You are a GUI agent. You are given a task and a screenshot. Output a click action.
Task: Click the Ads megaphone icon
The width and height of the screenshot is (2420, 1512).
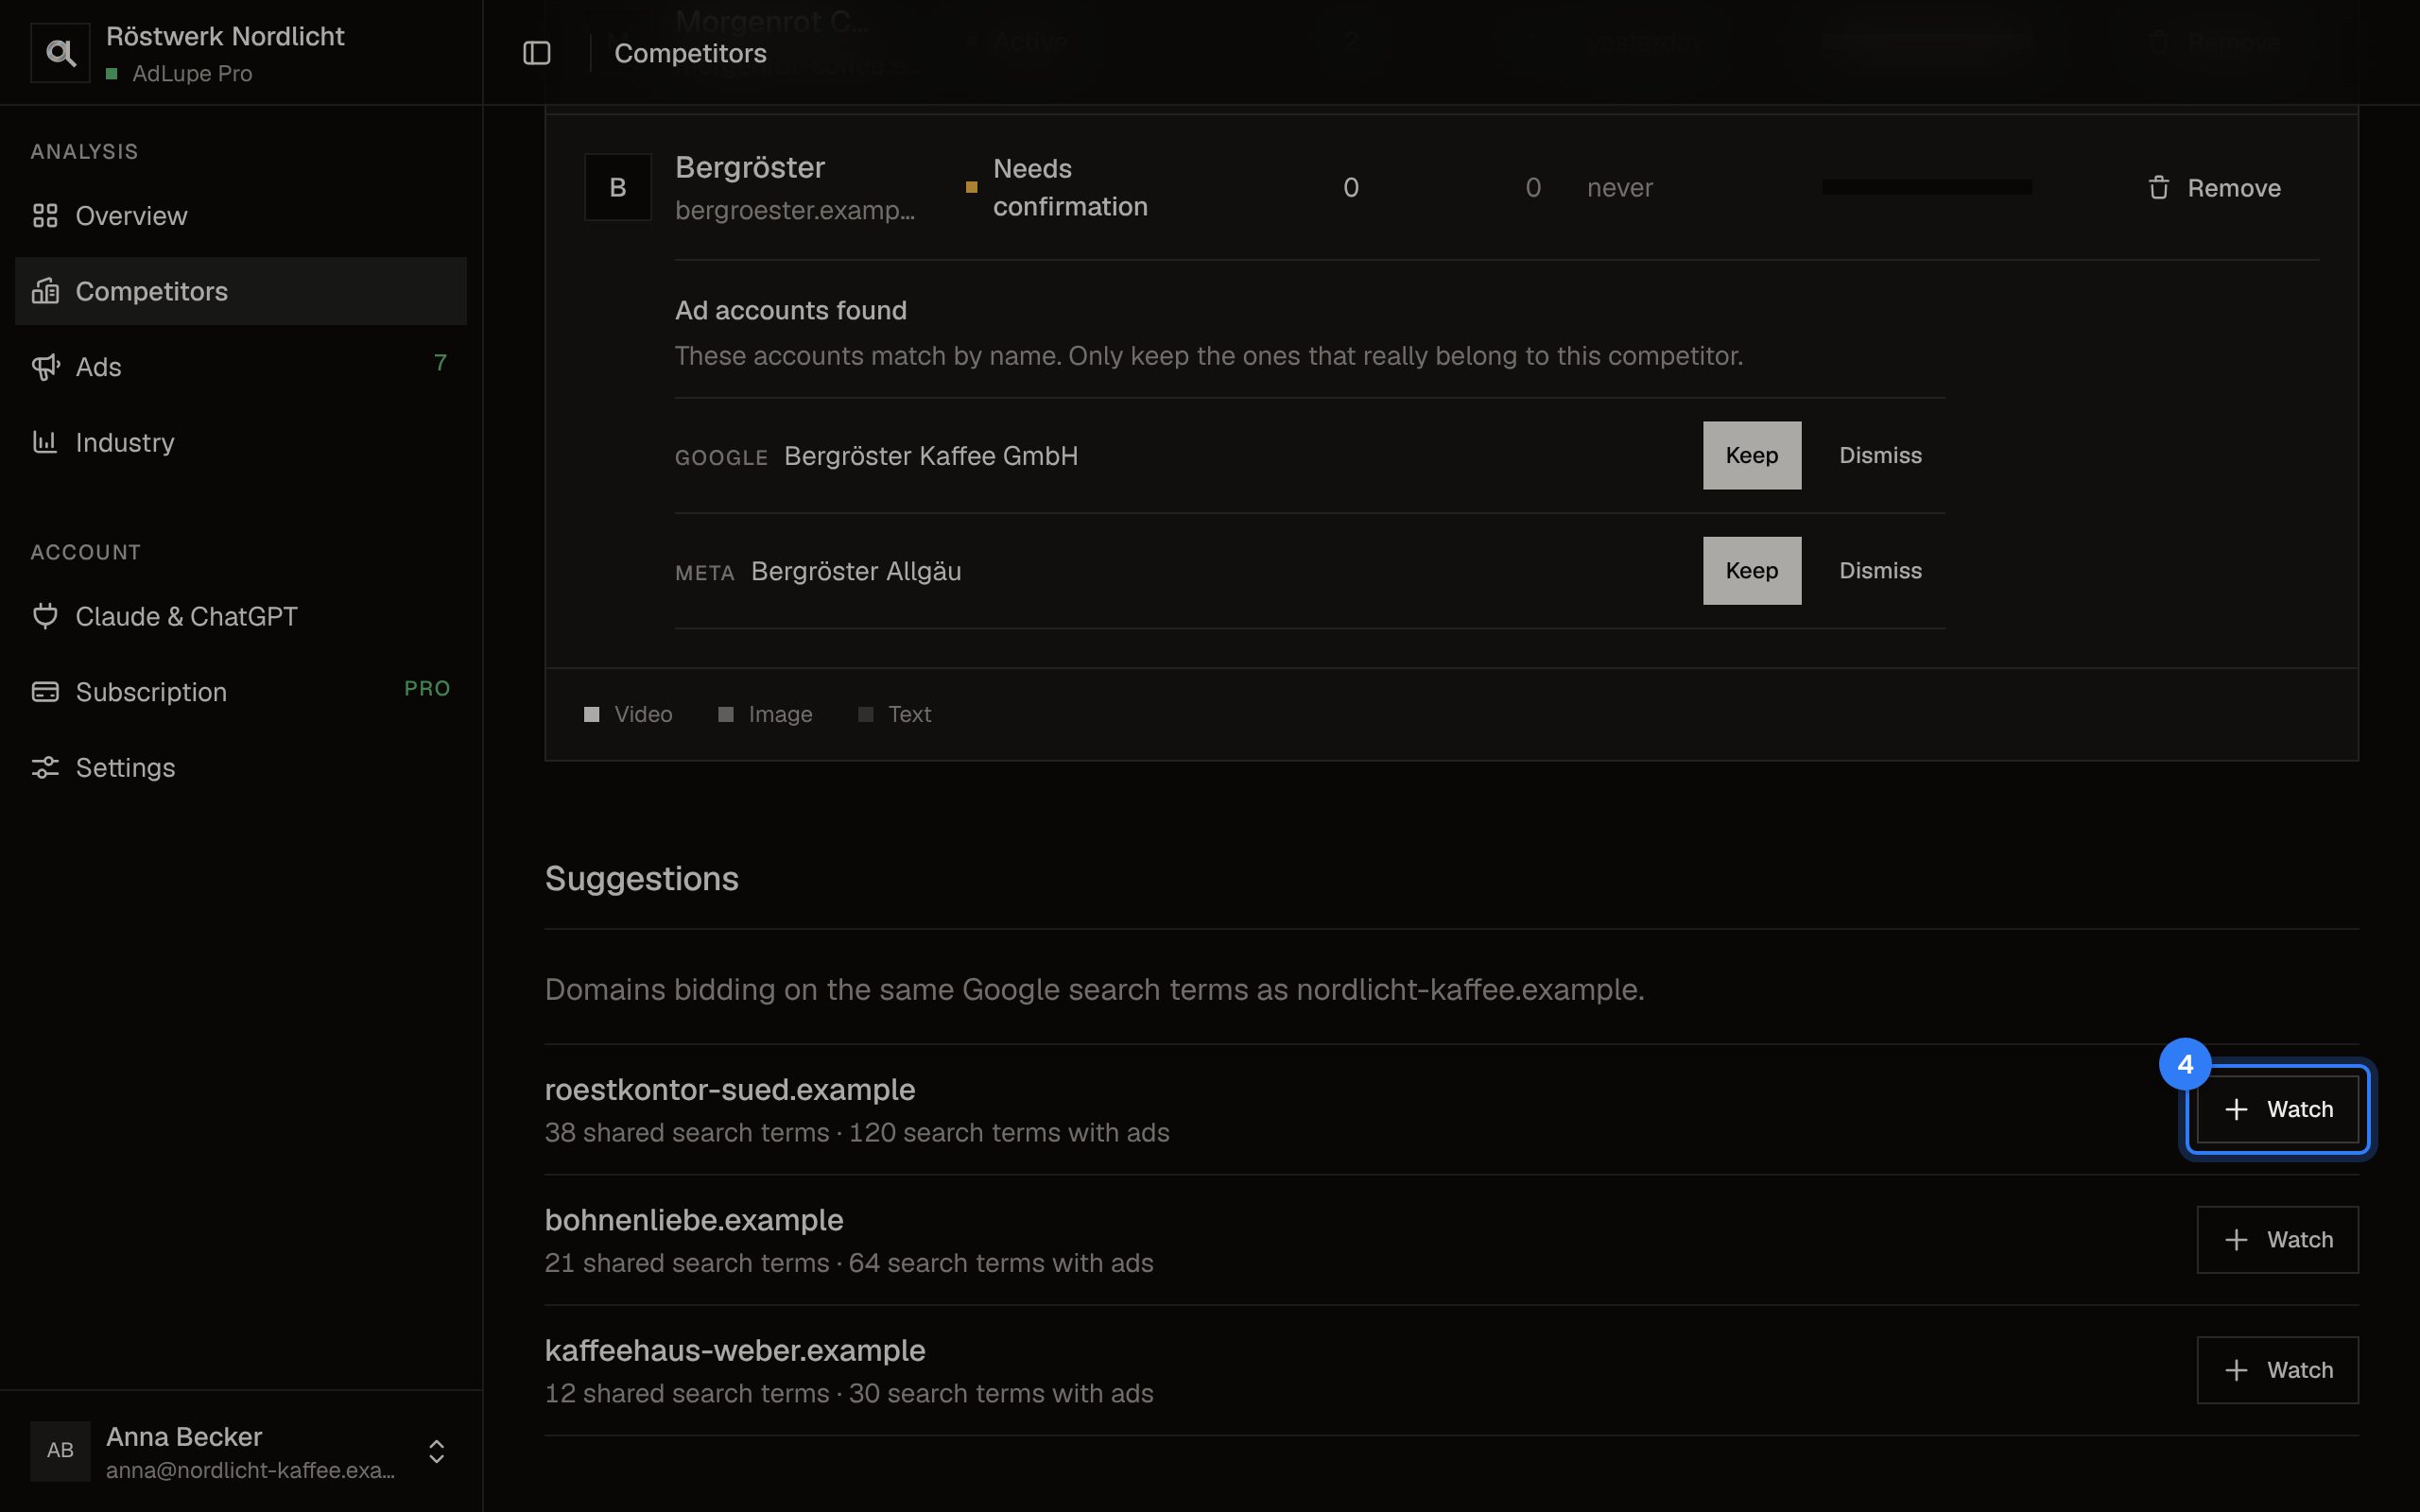click(45, 366)
